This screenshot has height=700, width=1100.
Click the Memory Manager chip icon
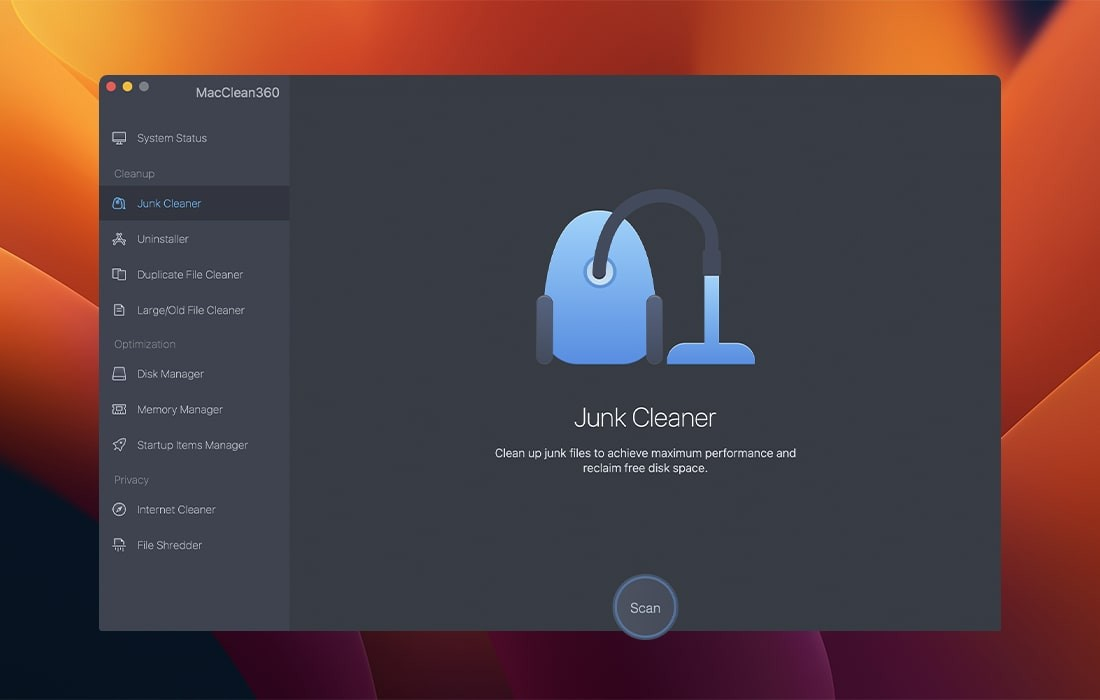click(119, 409)
